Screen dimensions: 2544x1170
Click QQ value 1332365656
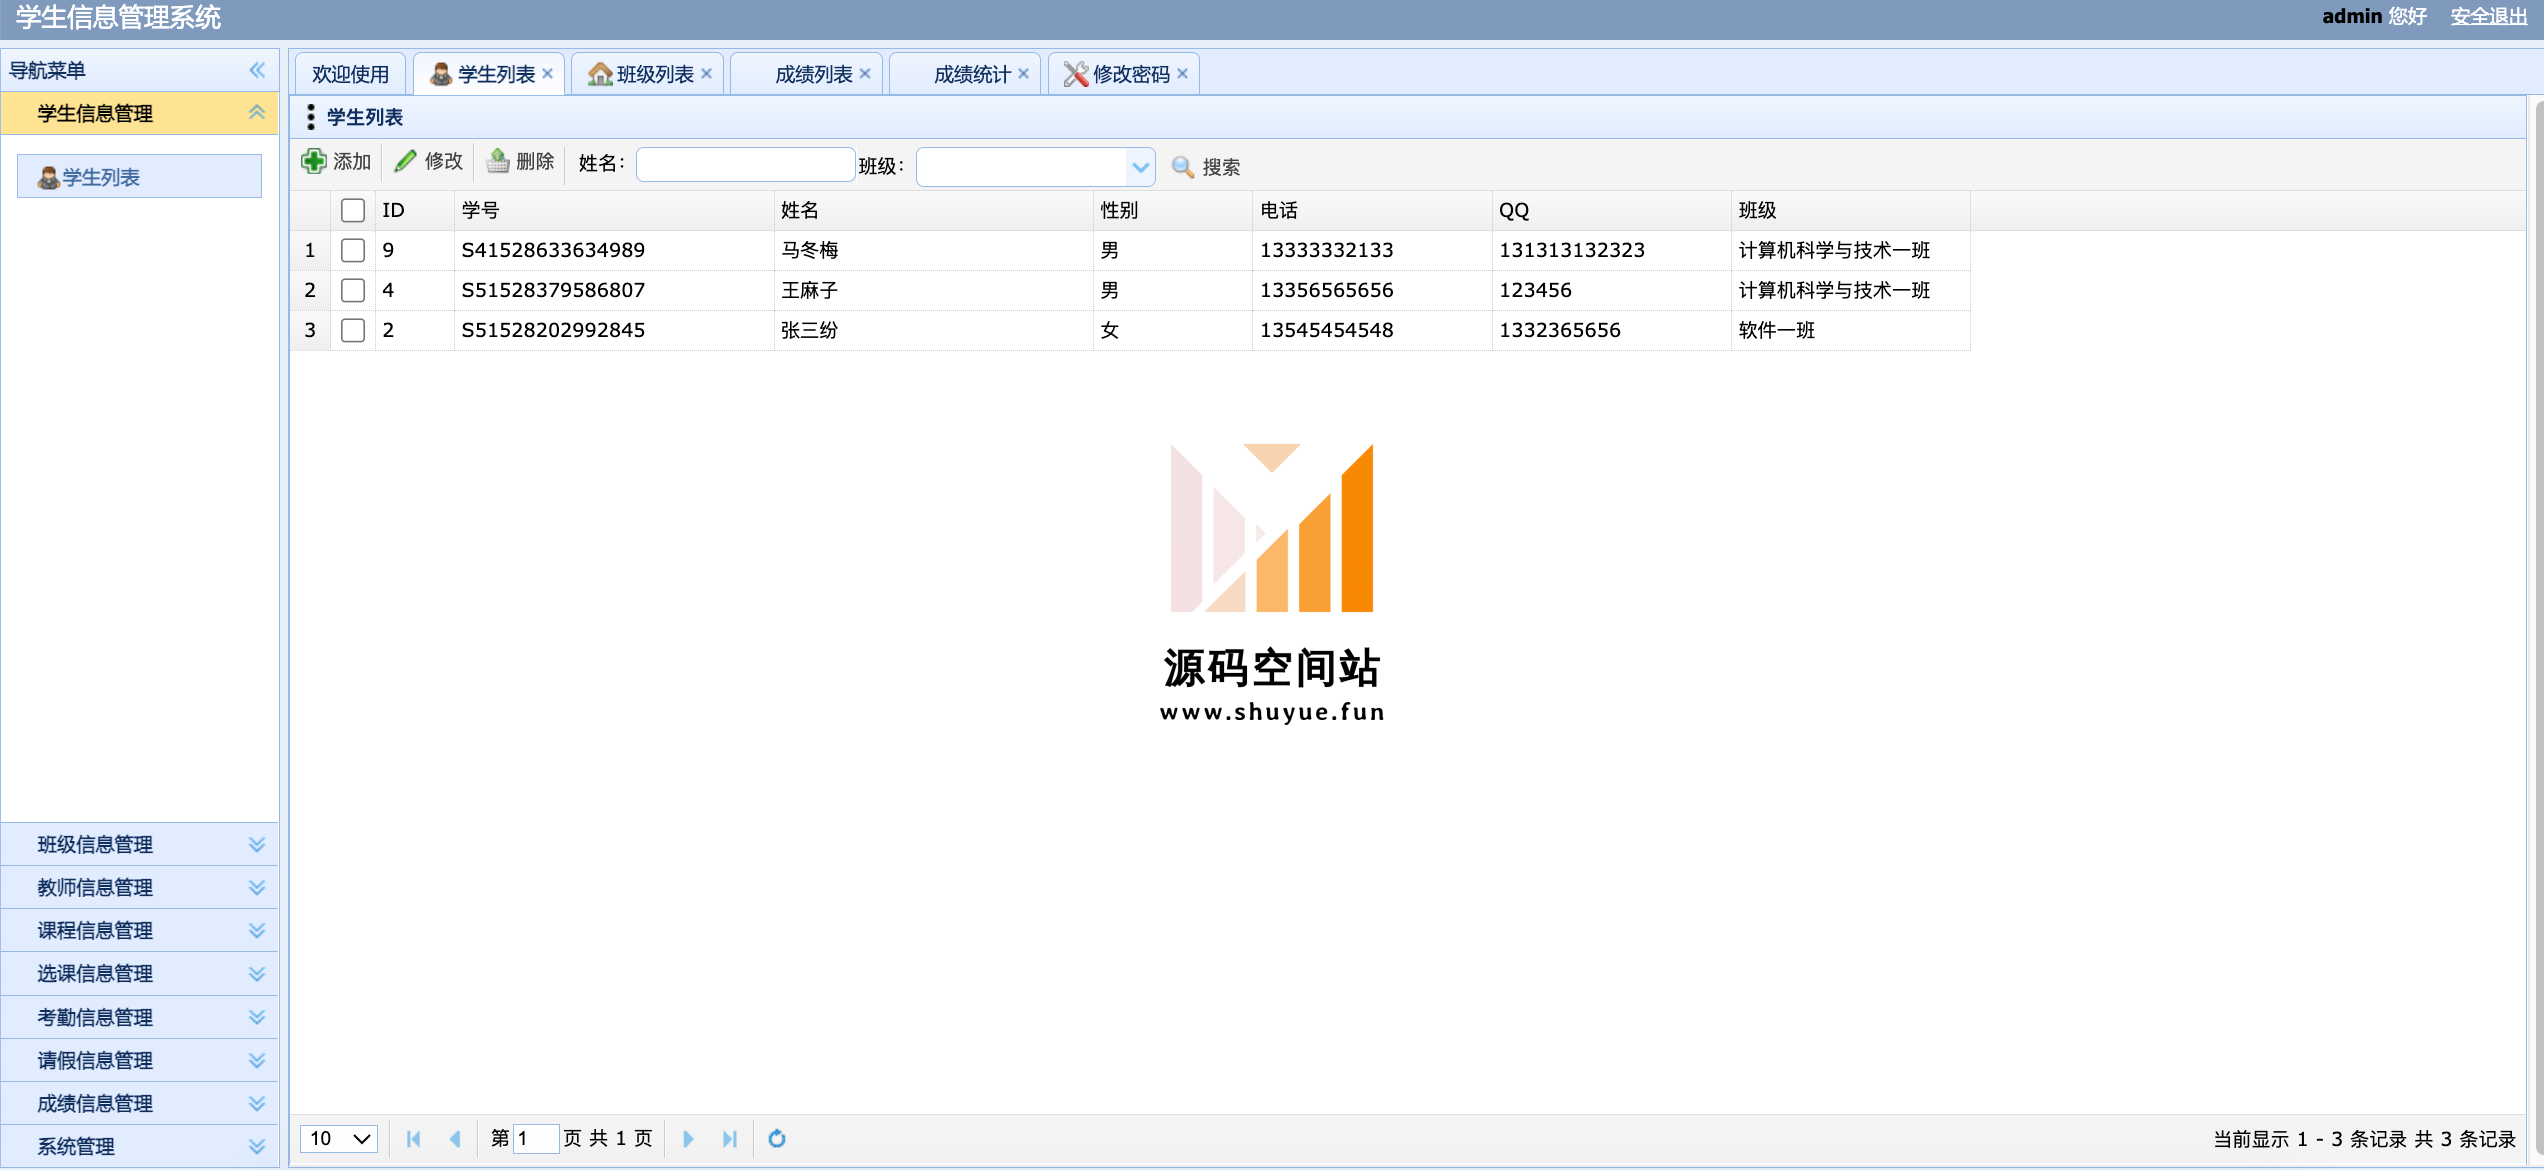pos(1559,330)
